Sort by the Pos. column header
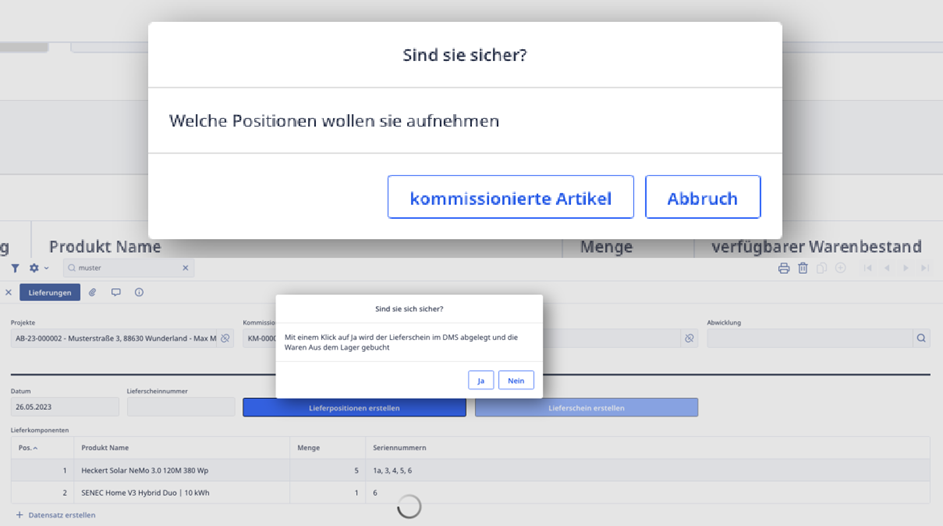This screenshot has width=943, height=526. tap(27, 448)
